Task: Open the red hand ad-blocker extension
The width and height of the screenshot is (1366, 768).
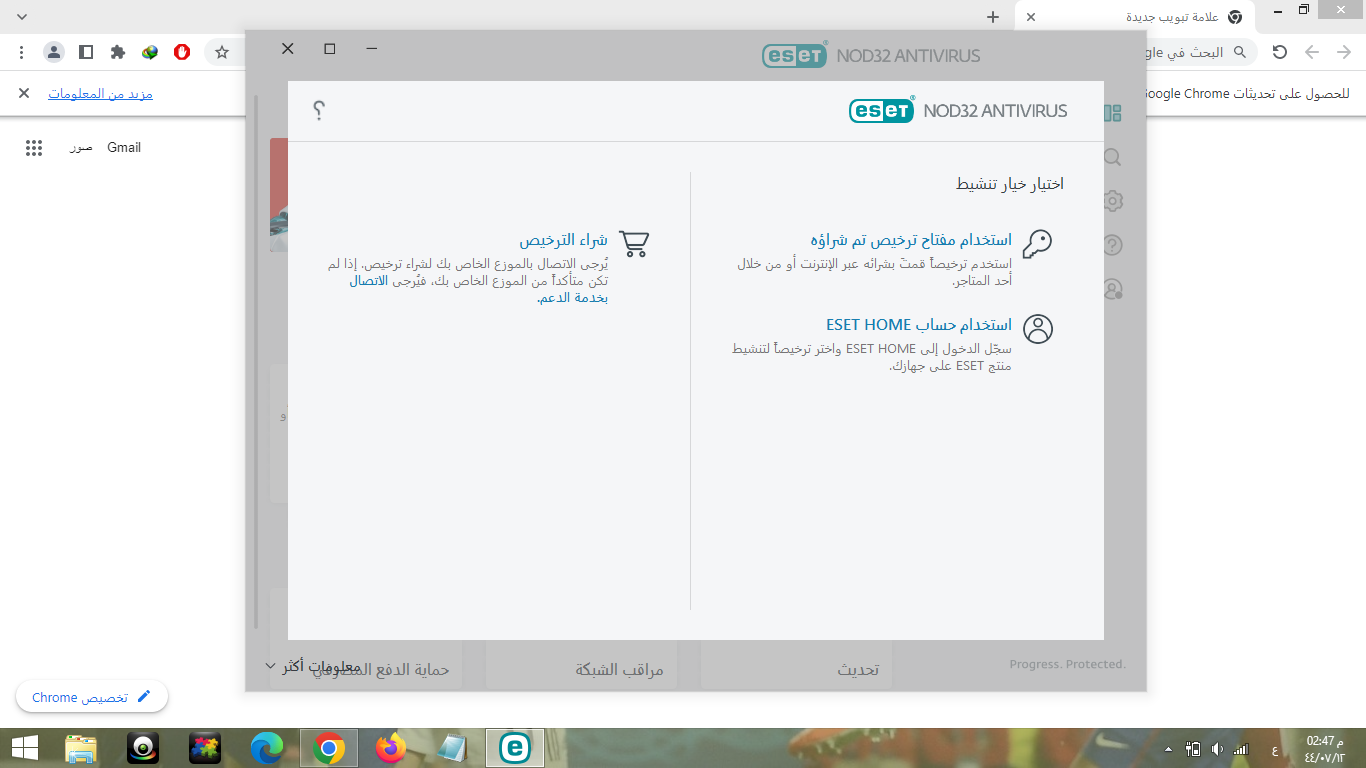Action: click(182, 52)
